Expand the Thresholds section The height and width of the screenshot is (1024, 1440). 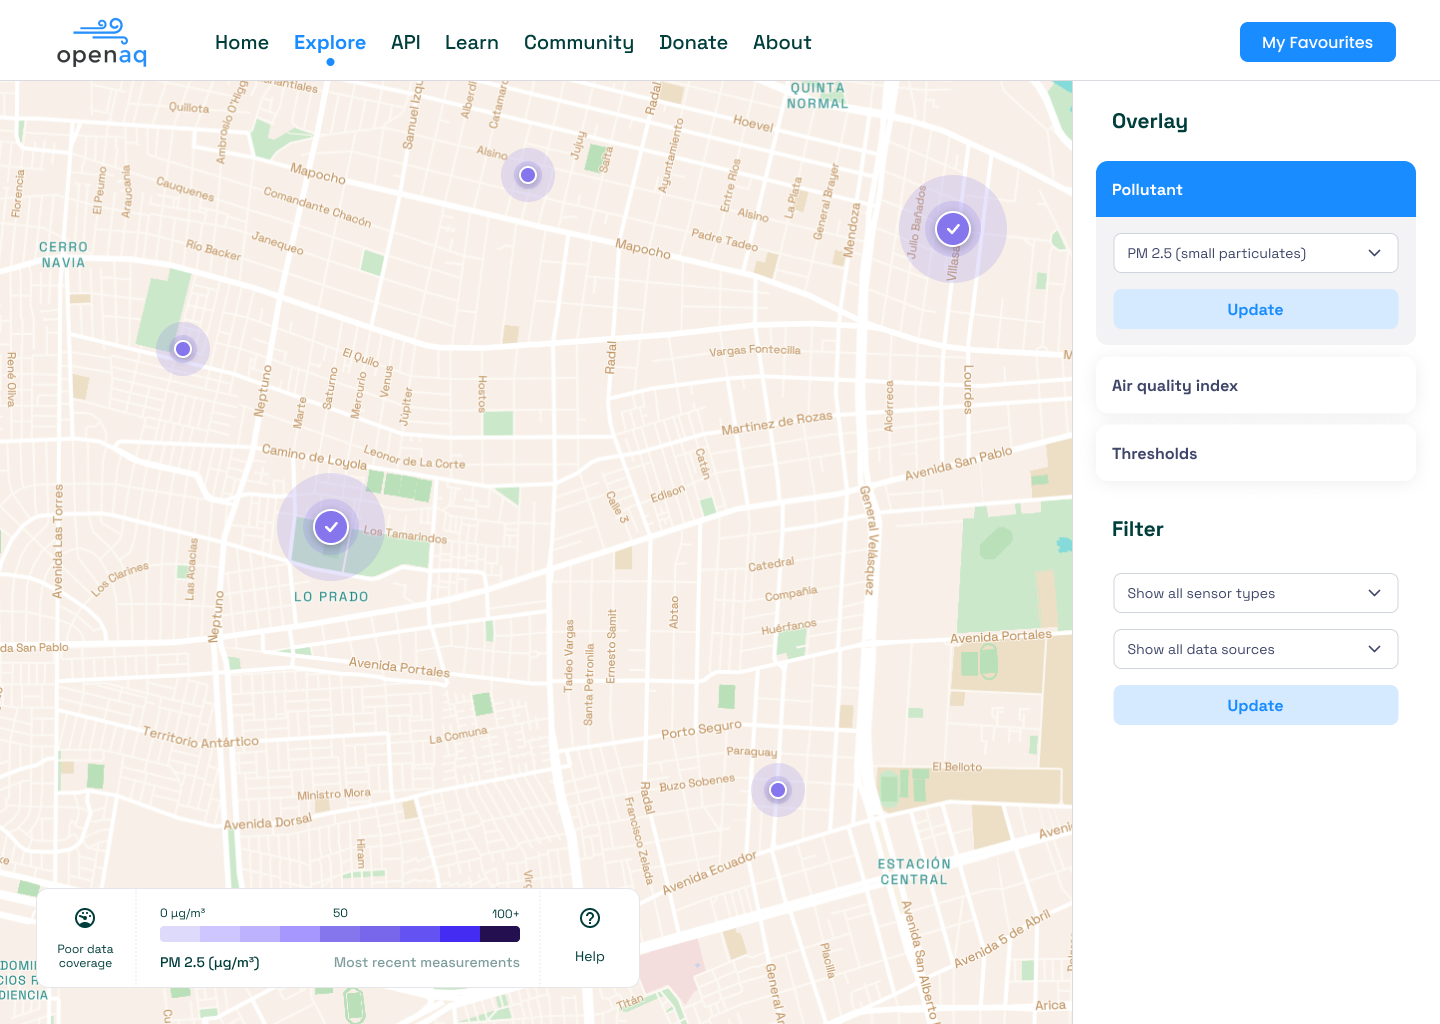pyautogui.click(x=1255, y=453)
